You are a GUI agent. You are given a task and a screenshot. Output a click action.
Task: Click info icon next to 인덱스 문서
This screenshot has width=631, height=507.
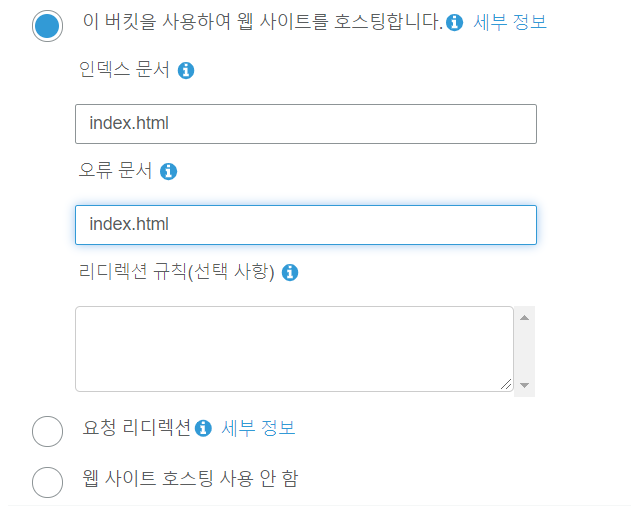tap(186, 70)
